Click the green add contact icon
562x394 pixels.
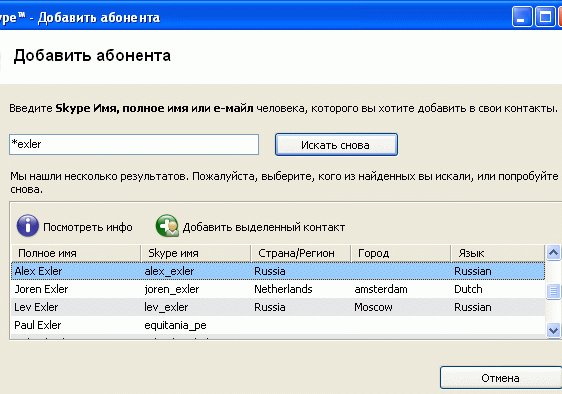point(167,226)
